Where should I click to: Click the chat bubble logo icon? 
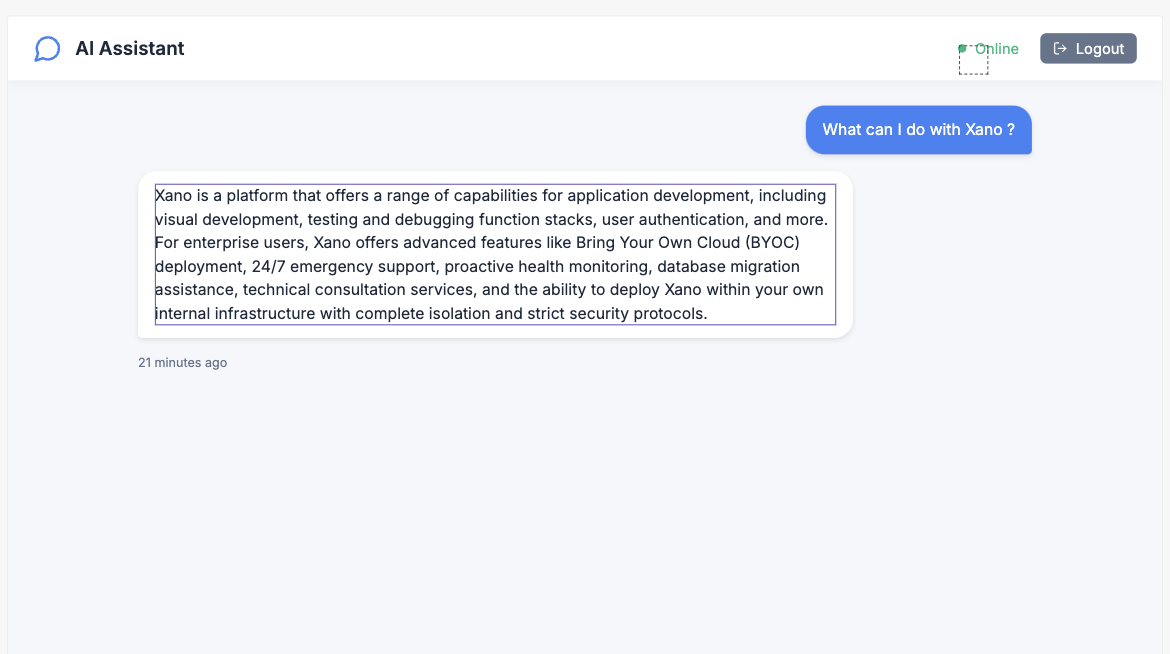tap(47, 49)
